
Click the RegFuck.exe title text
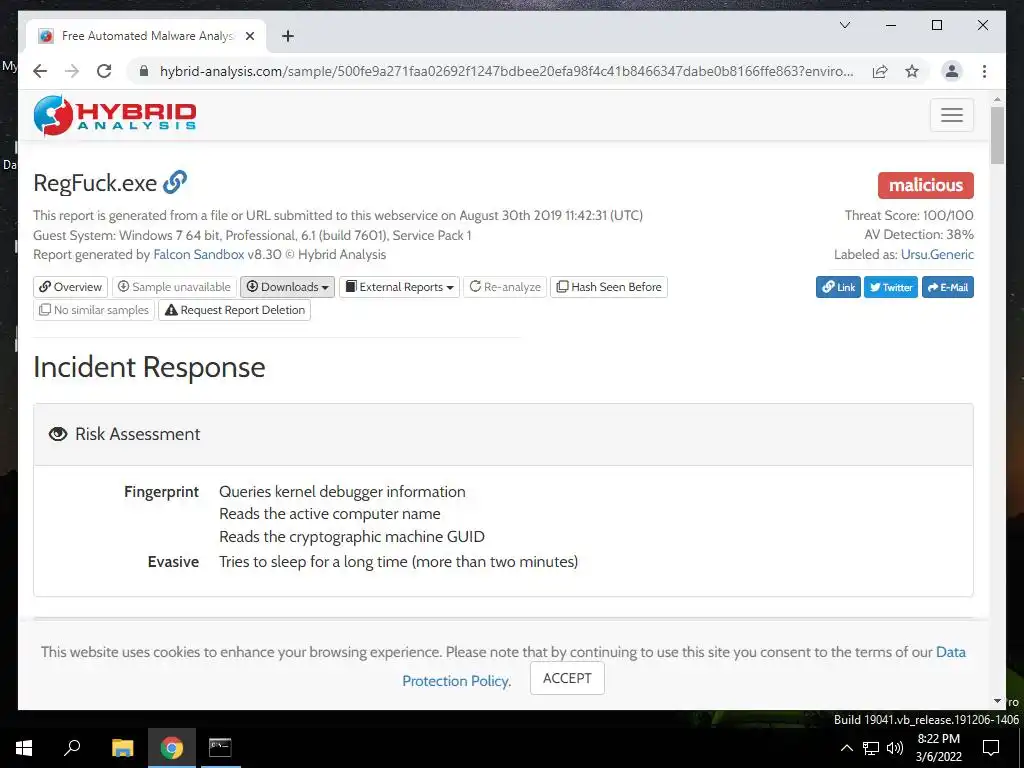coord(95,183)
